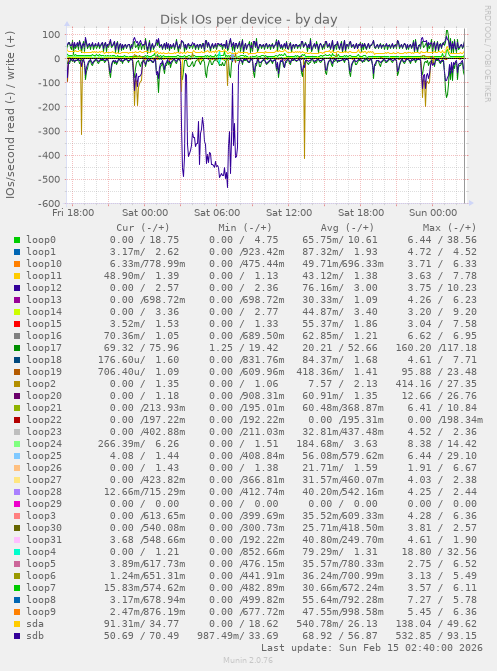Screen dimensions: 497x671
Task: Click the loop19 legend color square
Action: 17,372
